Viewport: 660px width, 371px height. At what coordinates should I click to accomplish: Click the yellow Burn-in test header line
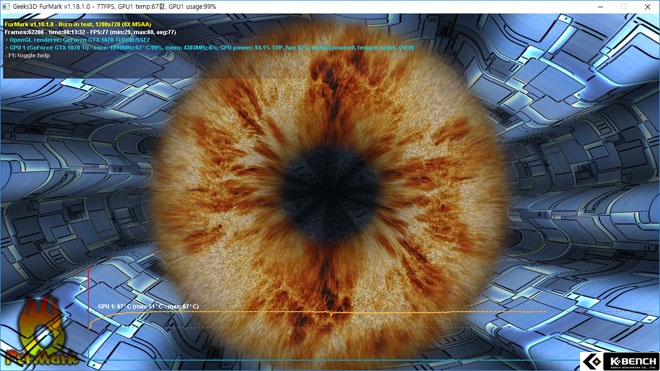78,24
